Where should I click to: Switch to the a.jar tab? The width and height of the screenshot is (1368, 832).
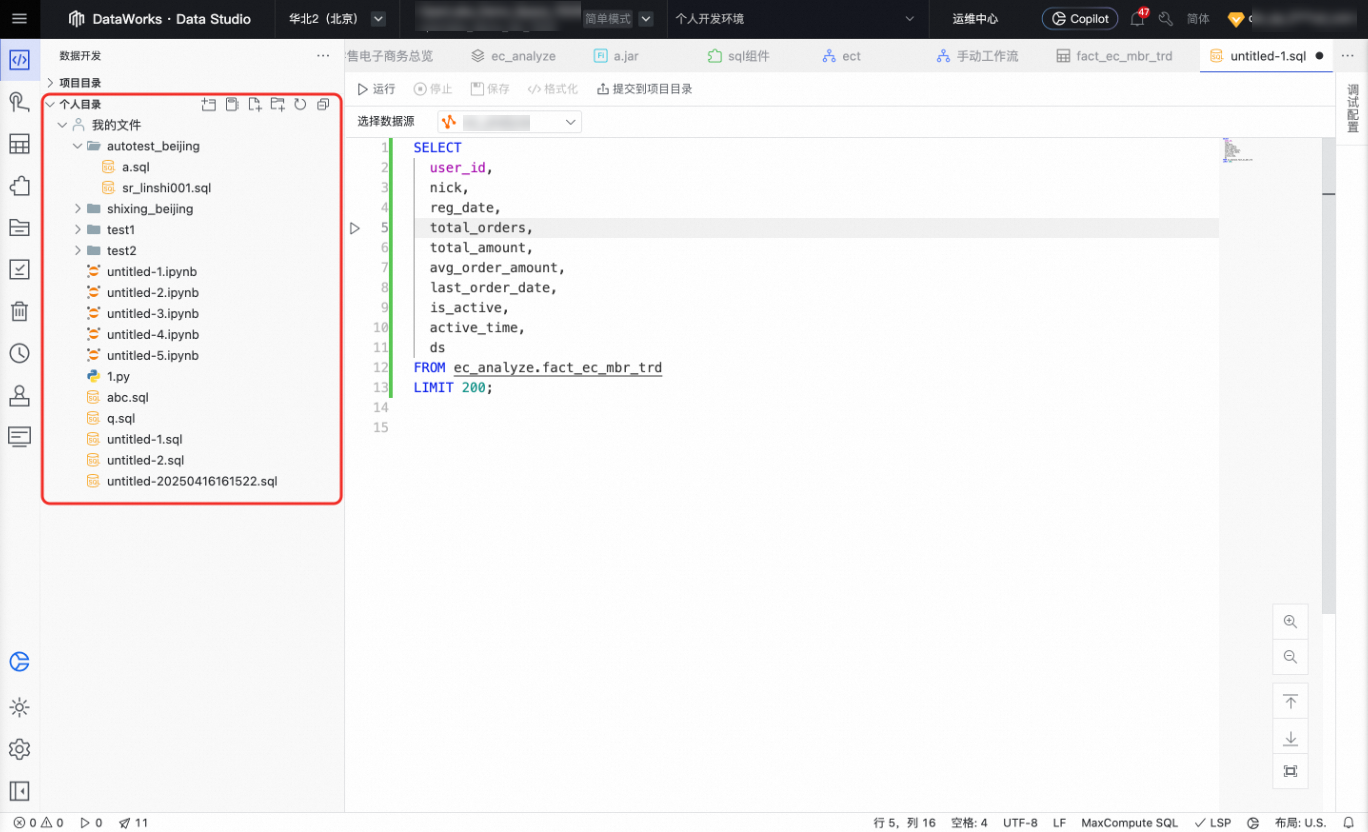click(616, 56)
